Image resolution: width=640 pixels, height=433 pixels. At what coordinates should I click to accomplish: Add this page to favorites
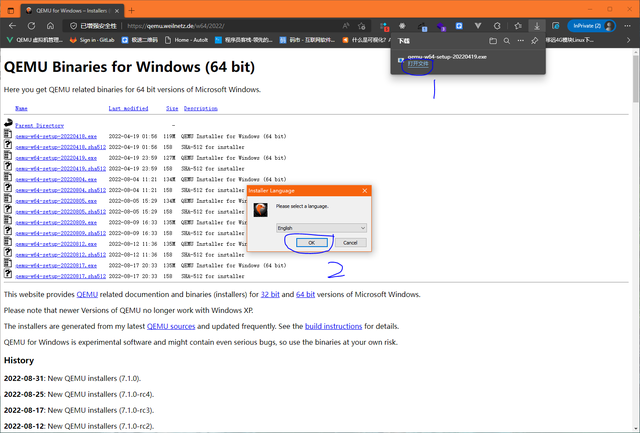(x=362, y=26)
